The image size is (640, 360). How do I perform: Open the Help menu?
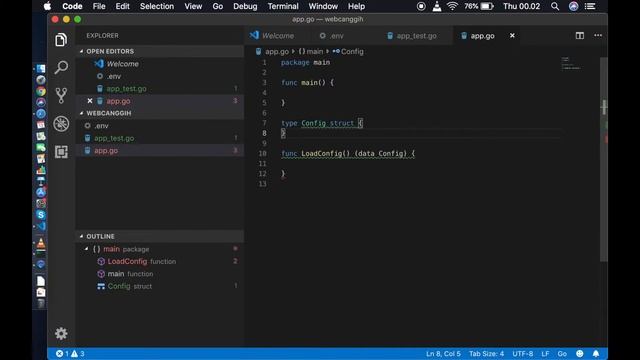[356, 6]
